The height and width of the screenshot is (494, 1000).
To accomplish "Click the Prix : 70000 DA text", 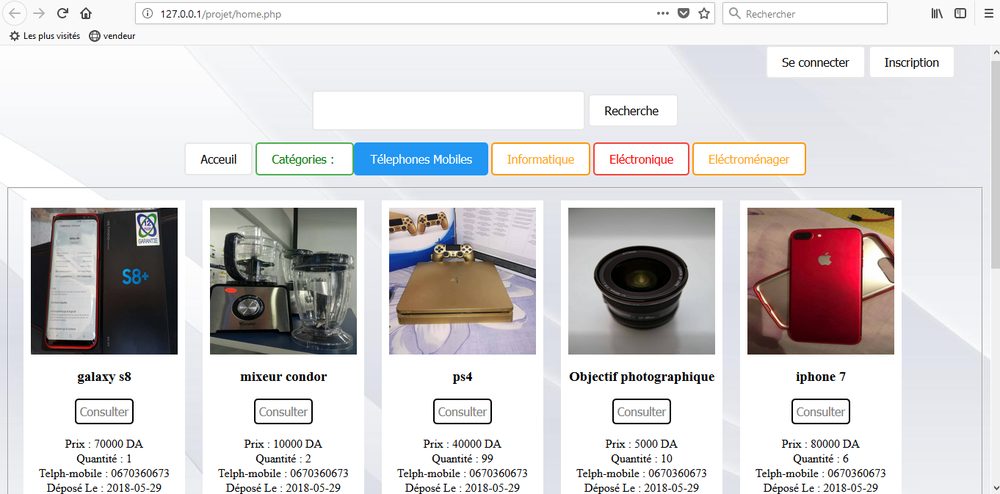I will (104, 444).
